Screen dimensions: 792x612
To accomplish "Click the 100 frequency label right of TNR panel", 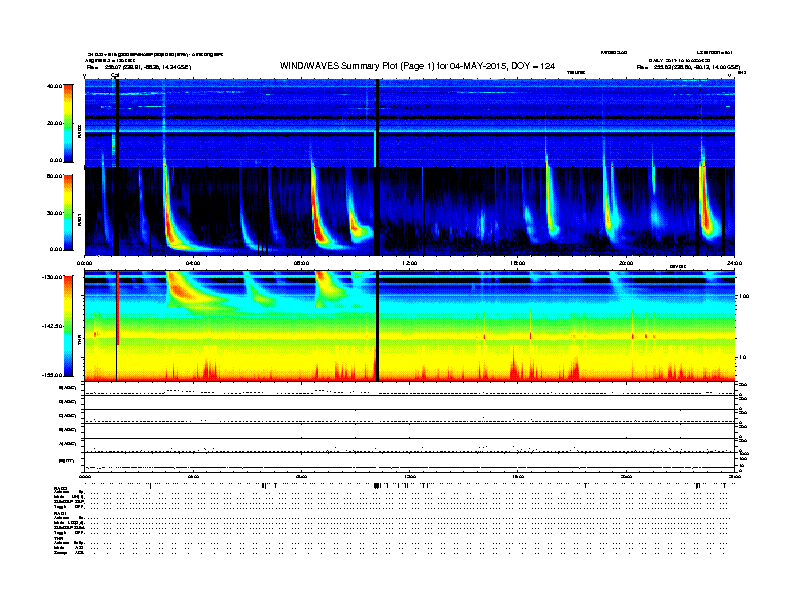I will (x=744, y=296).
